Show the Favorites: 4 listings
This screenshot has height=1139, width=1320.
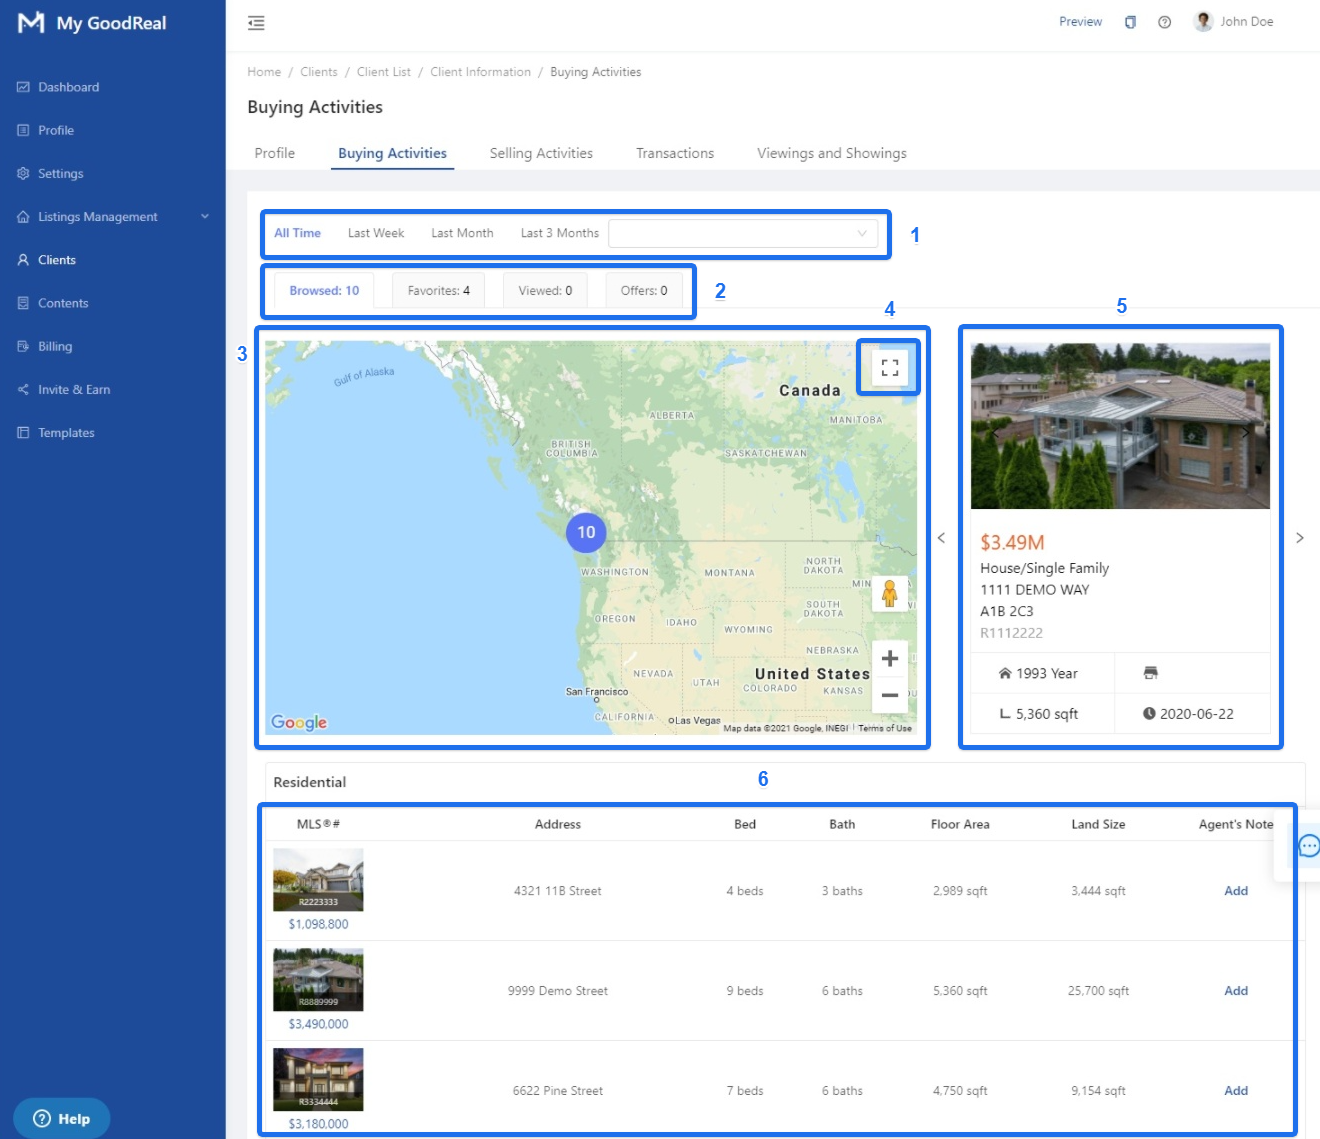click(x=438, y=291)
